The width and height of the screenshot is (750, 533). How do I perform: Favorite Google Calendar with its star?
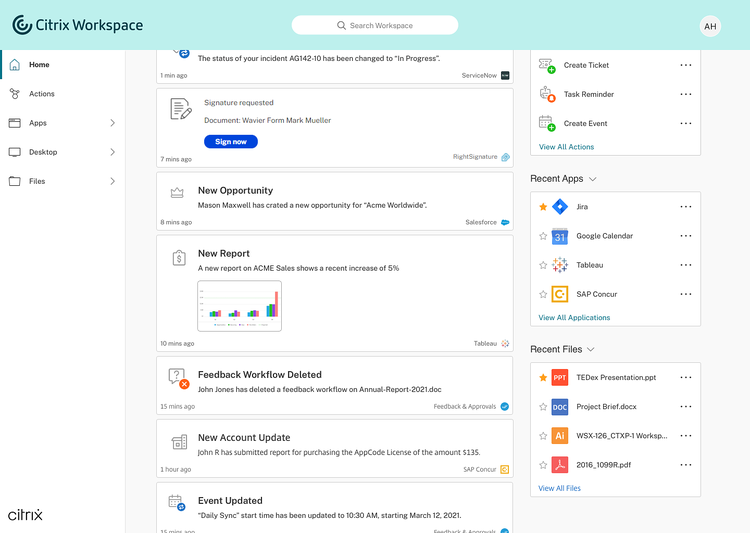pyautogui.click(x=543, y=236)
